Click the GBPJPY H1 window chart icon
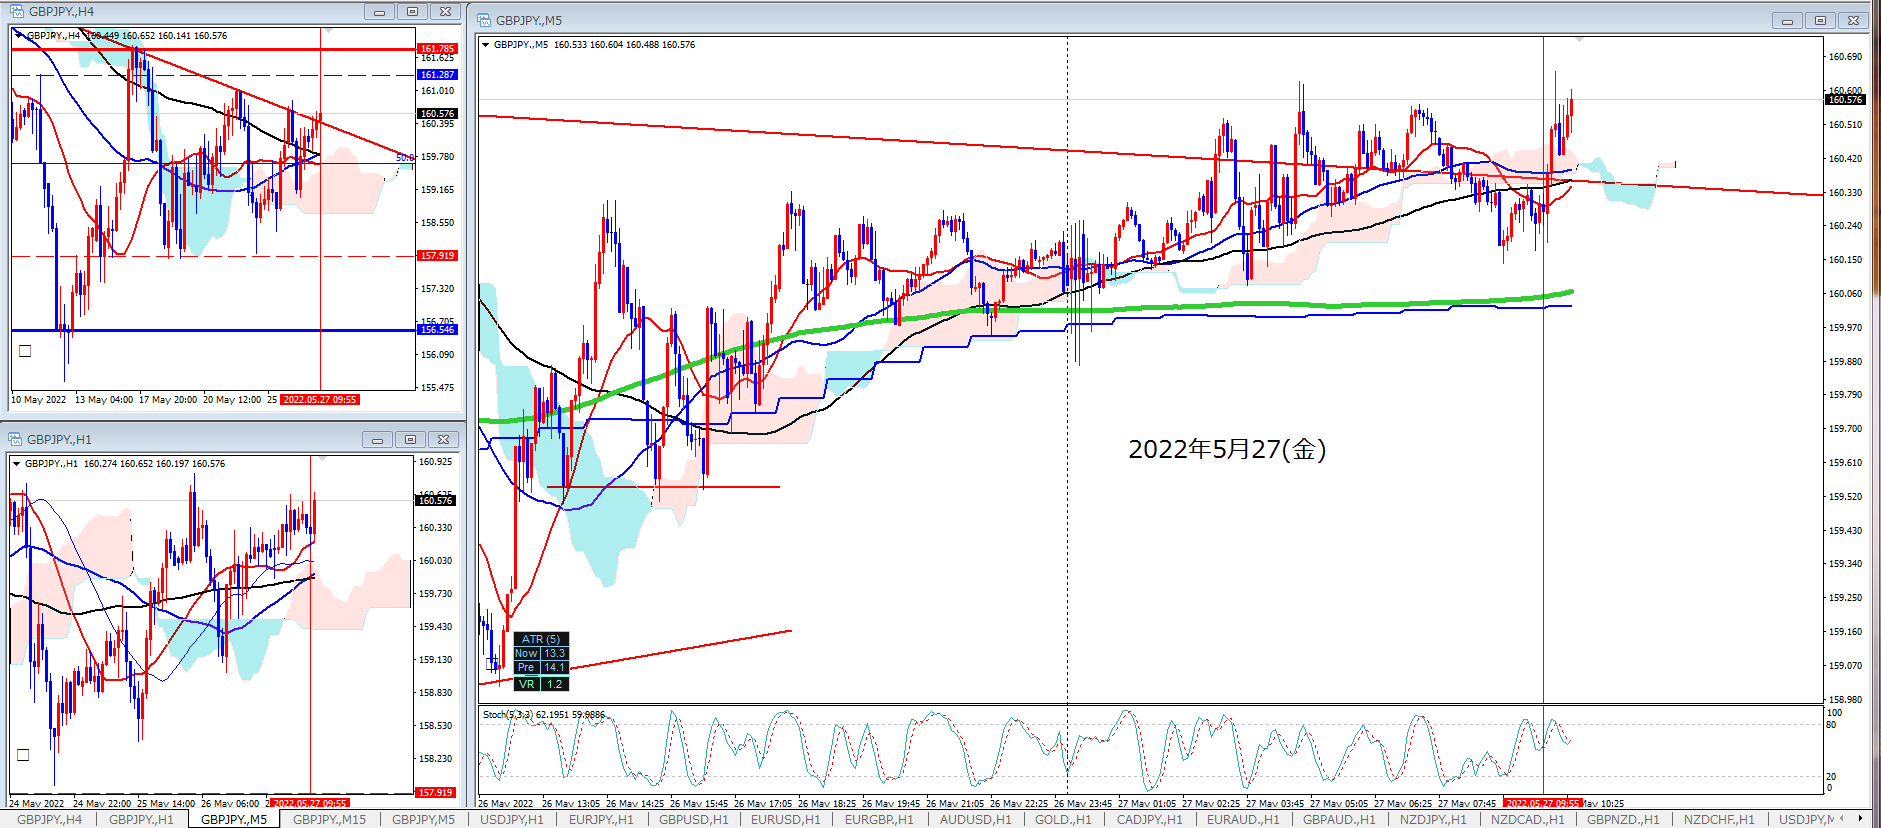Image resolution: width=1881 pixels, height=828 pixels. [15, 440]
